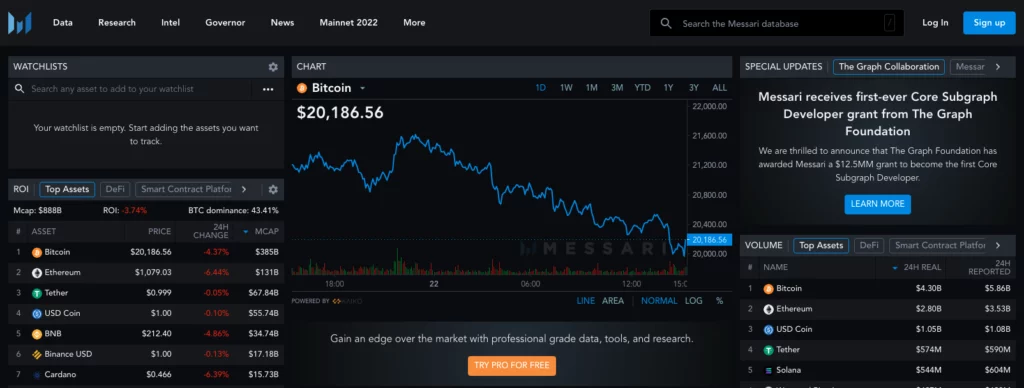The image size is (1024, 388).
Task: Toggle chart scale to LOG
Action: 694,301
